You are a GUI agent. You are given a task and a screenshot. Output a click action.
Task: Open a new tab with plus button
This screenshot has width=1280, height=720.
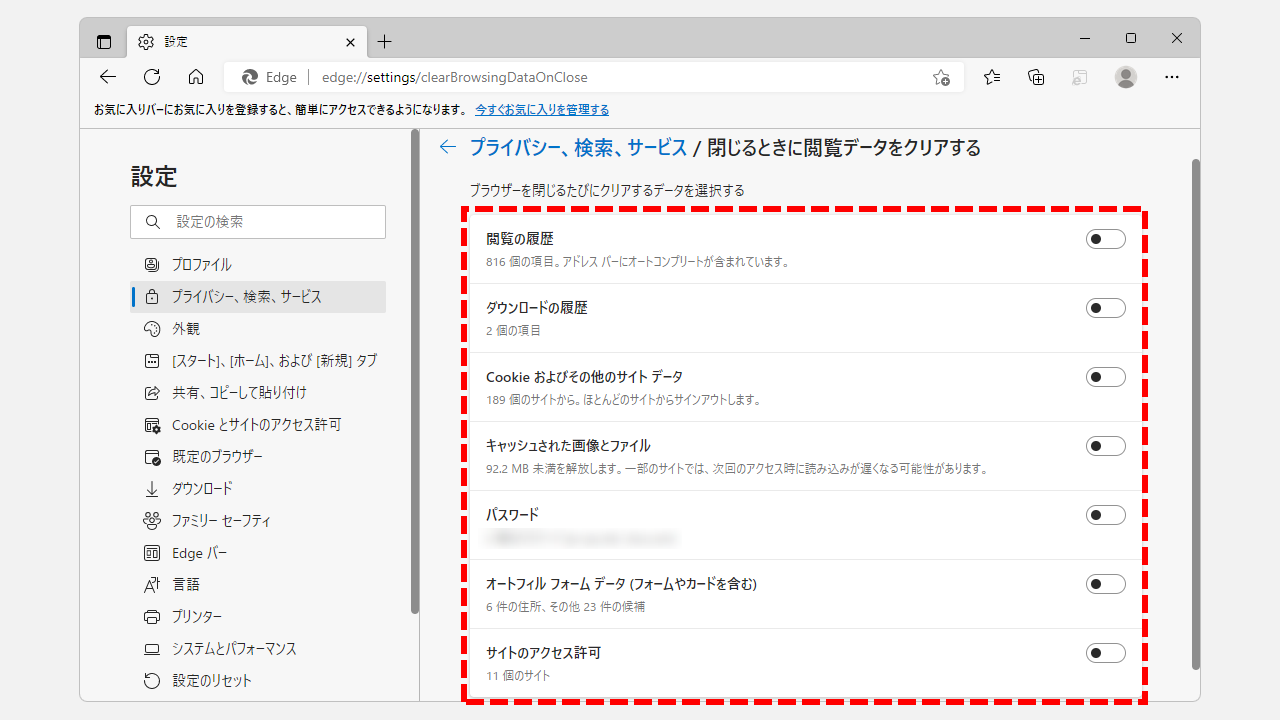[x=385, y=42]
